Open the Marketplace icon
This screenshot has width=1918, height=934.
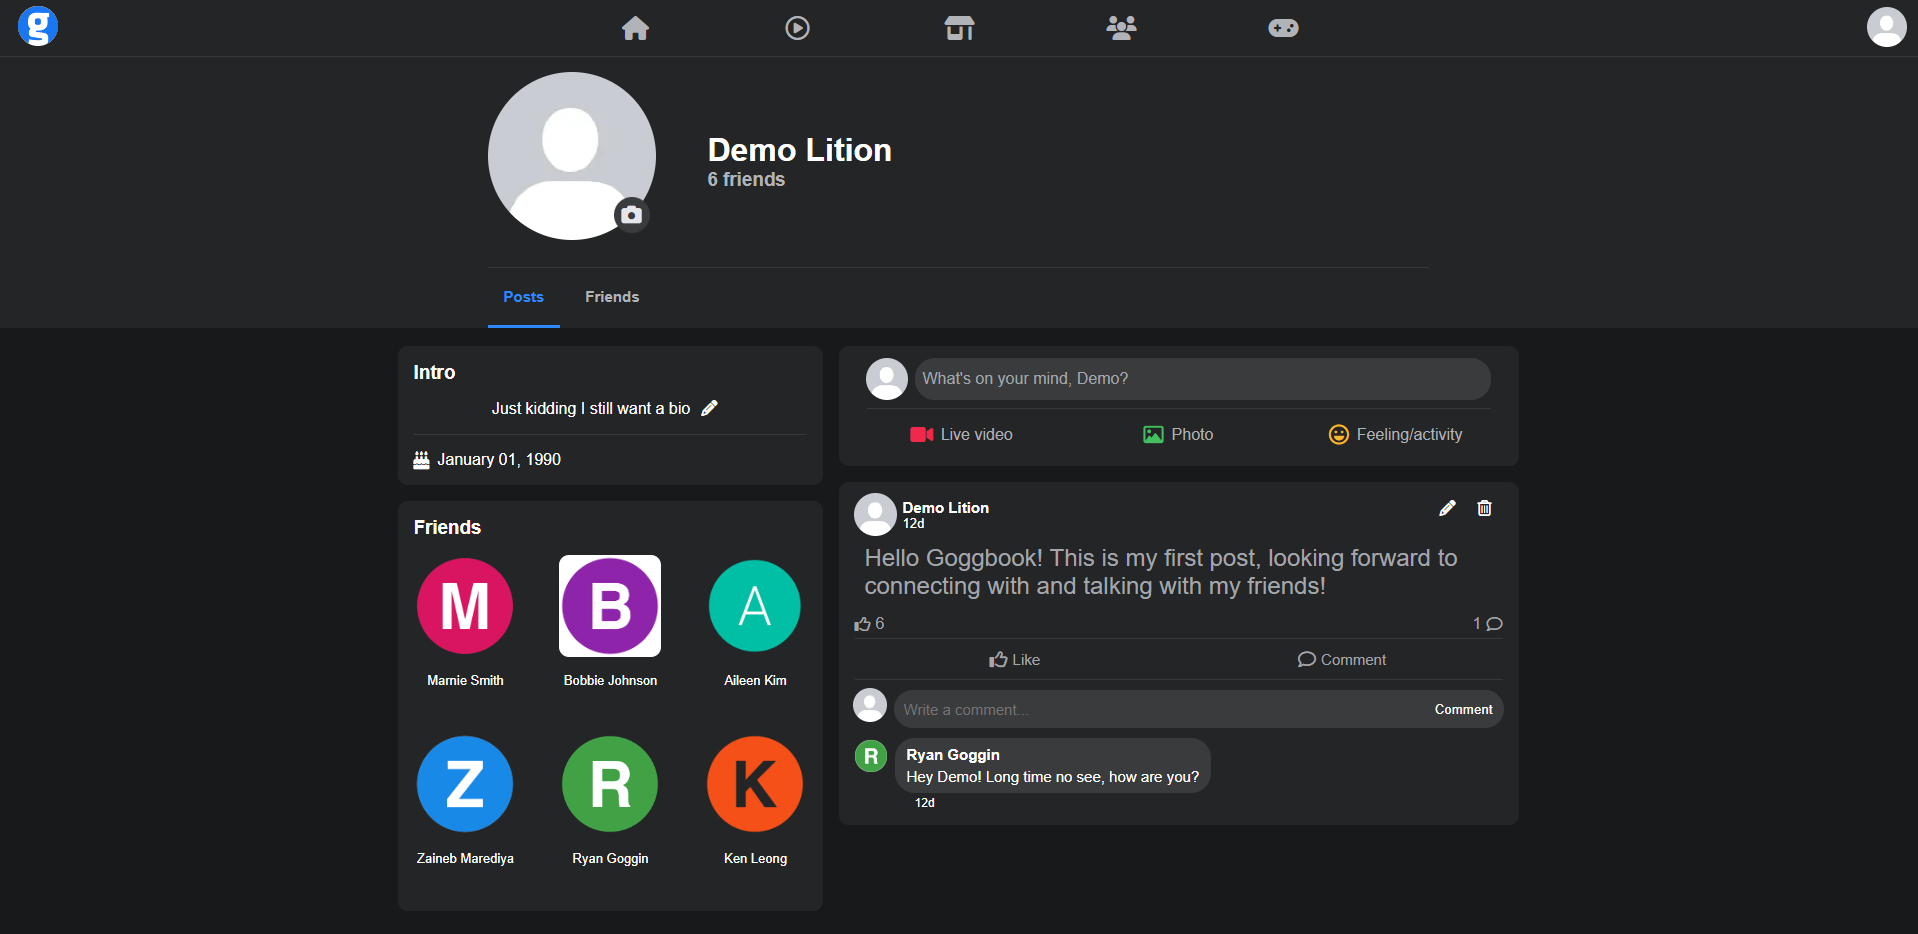point(959,28)
